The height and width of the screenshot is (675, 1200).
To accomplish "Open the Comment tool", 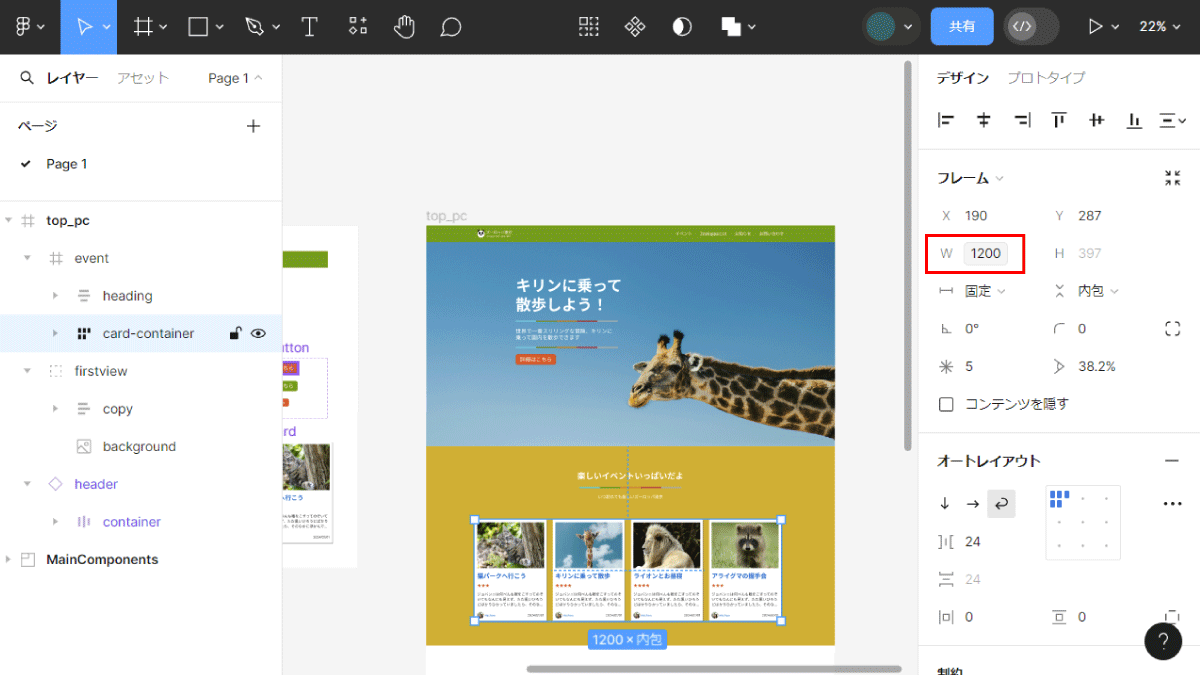I will point(451,27).
